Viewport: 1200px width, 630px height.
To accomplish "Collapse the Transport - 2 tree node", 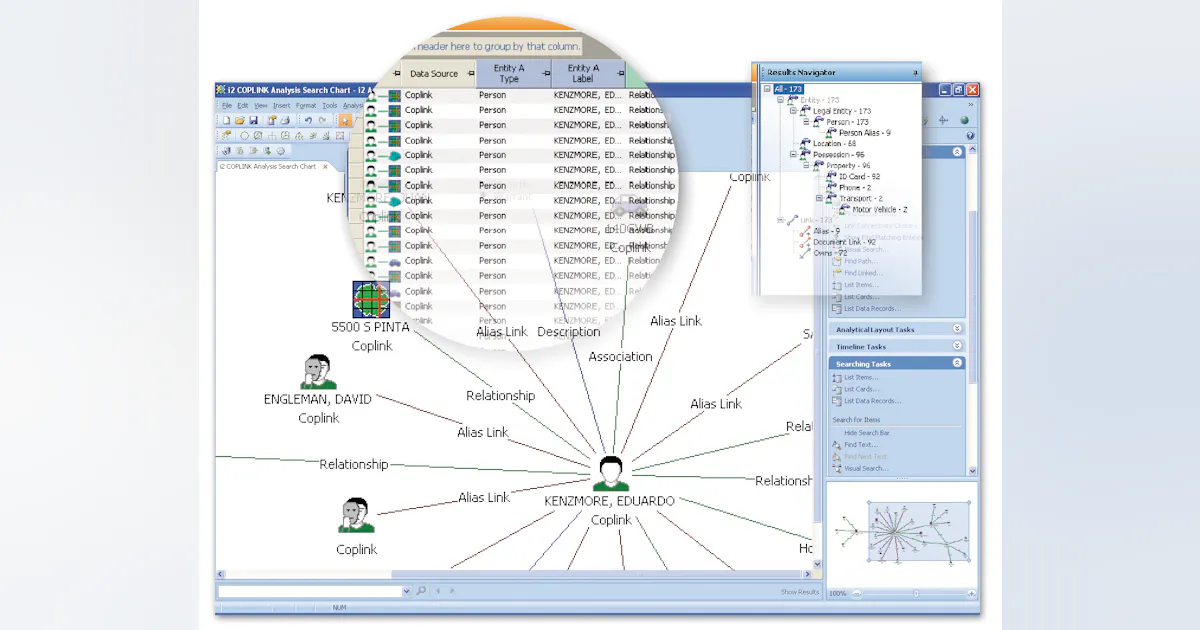I will coord(818,198).
